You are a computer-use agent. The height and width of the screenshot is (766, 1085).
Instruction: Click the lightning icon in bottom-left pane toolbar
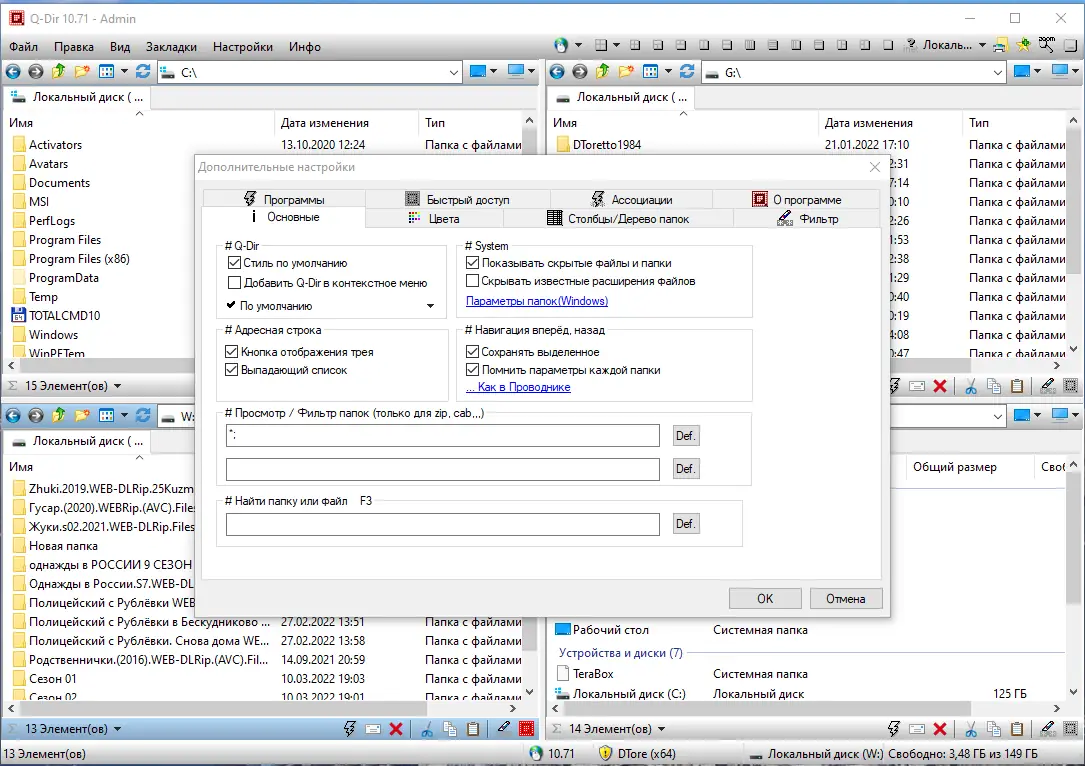(350, 729)
